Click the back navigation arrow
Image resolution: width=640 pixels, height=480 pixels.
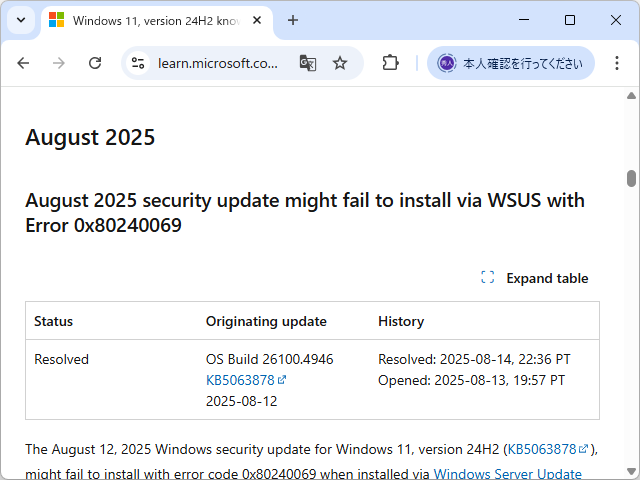[23, 63]
